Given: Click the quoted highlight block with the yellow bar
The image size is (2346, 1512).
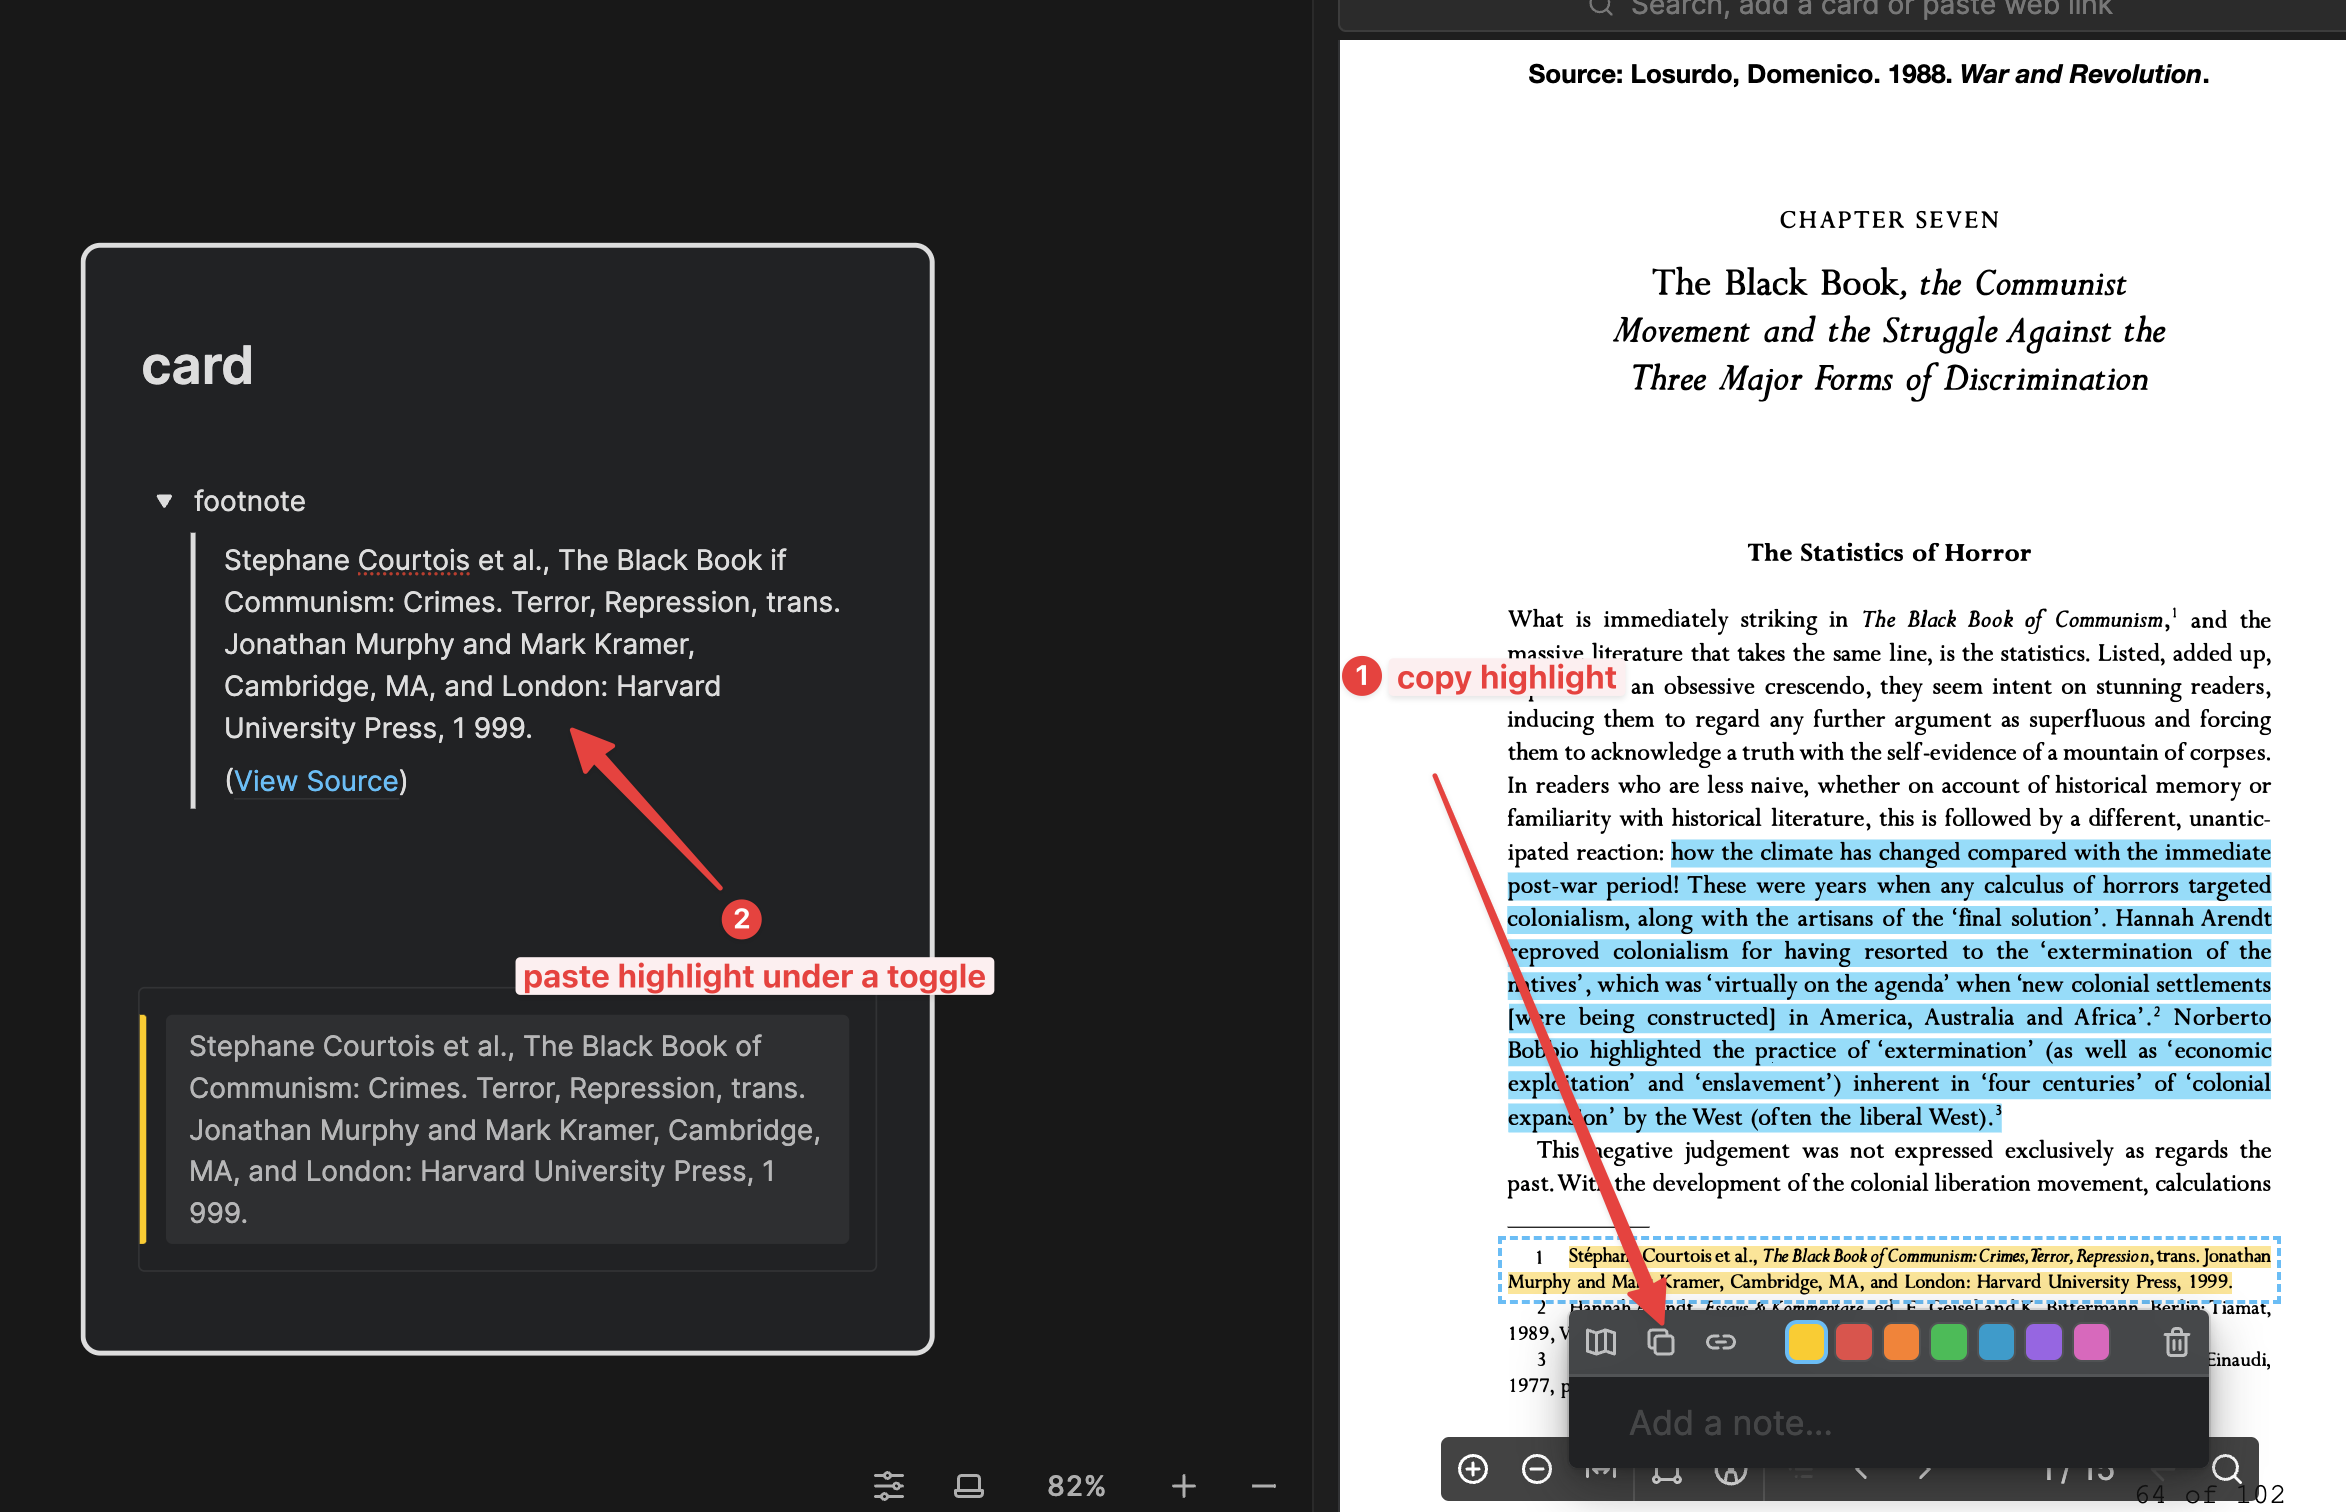Looking at the screenshot, I should pos(506,1129).
